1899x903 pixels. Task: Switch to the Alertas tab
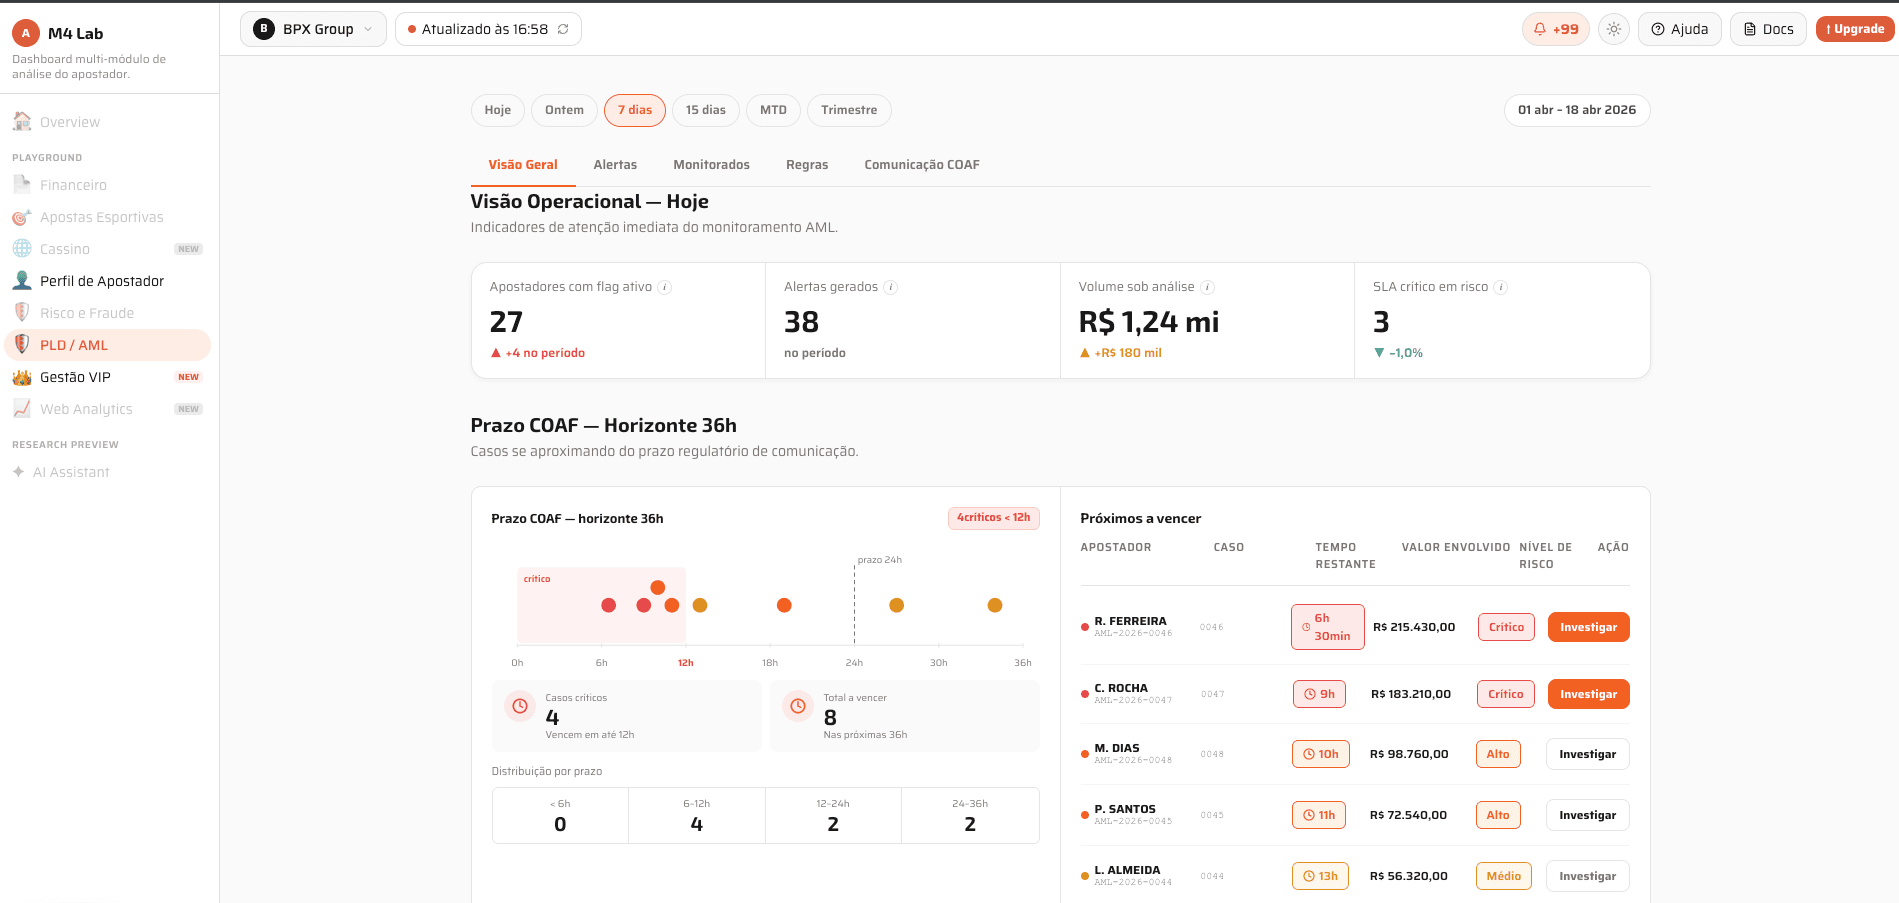[615, 165]
